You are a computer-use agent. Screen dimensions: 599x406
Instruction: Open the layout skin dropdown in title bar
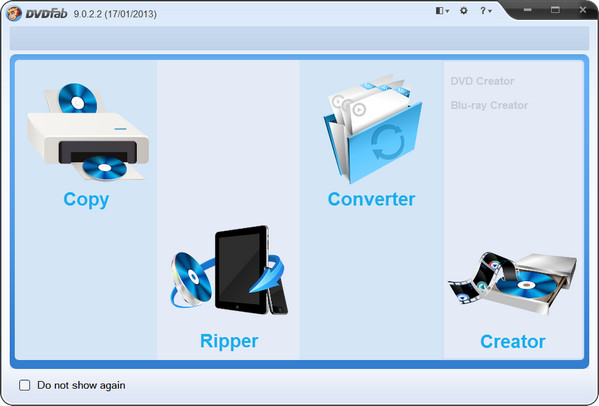[442, 11]
